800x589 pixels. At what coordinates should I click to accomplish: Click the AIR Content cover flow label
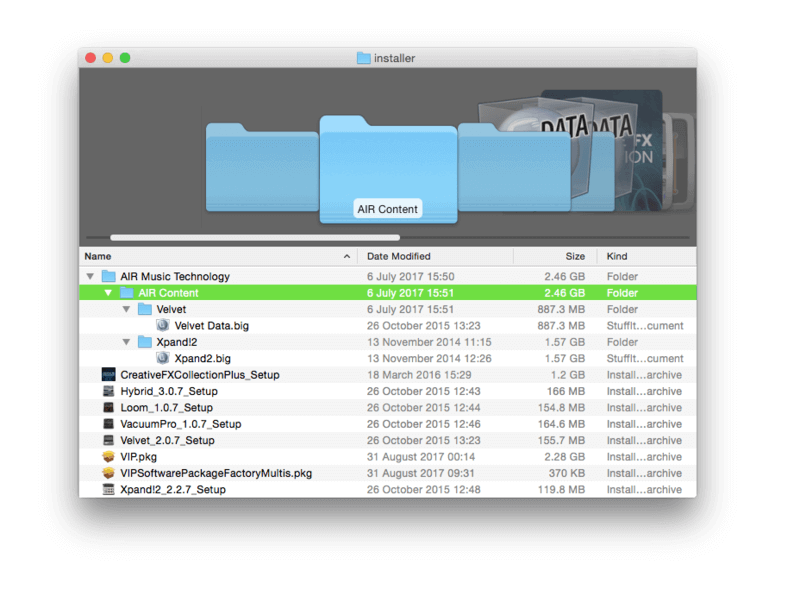[388, 209]
